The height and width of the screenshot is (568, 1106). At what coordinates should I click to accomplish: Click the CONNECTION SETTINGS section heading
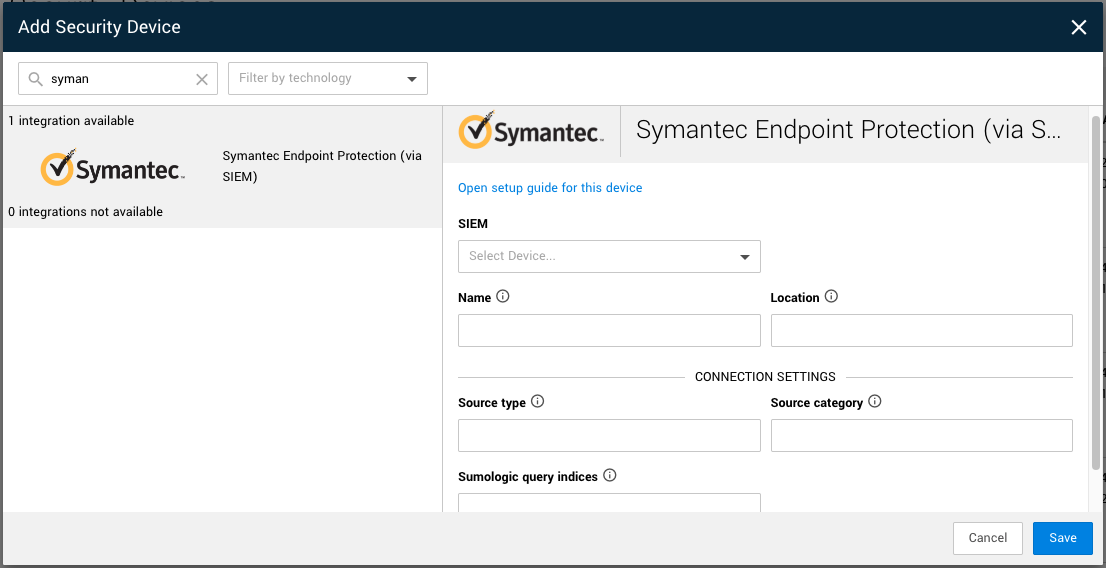pyautogui.click(x=765, y=377)
